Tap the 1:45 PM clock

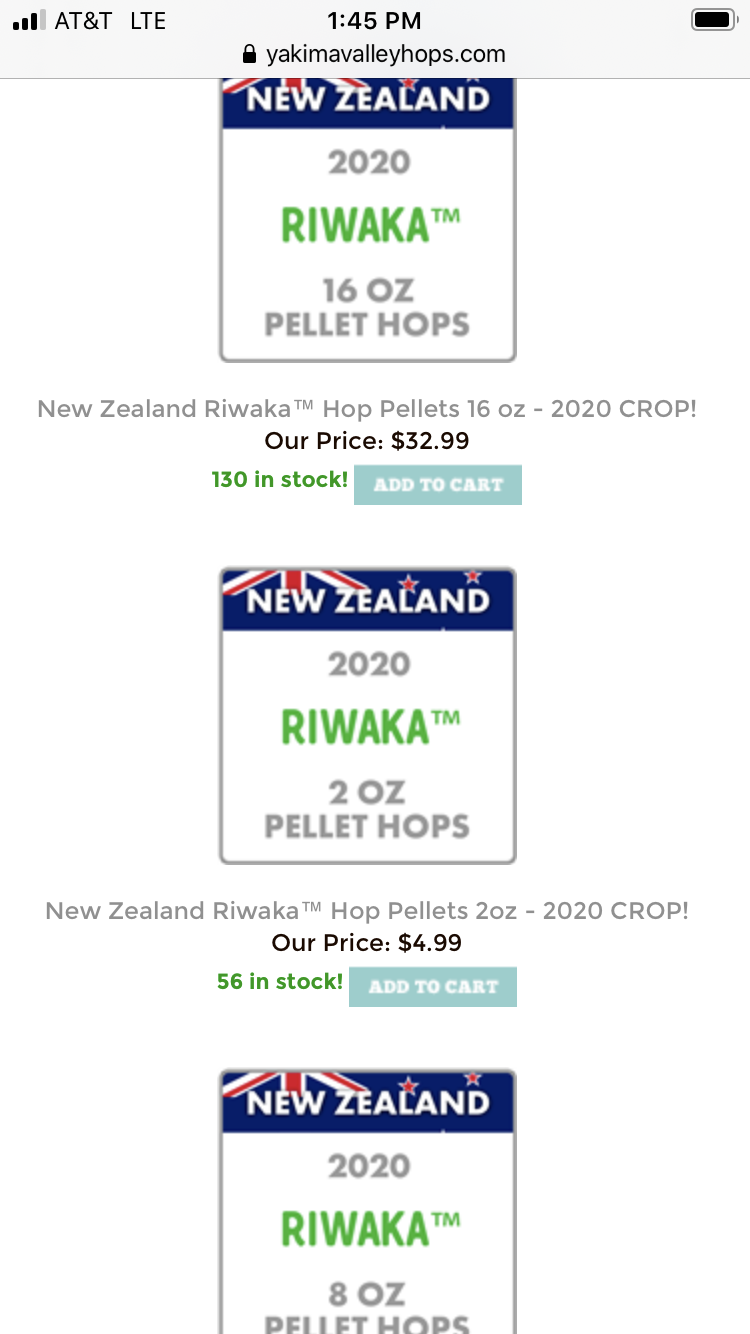click(x=375, y=20)
